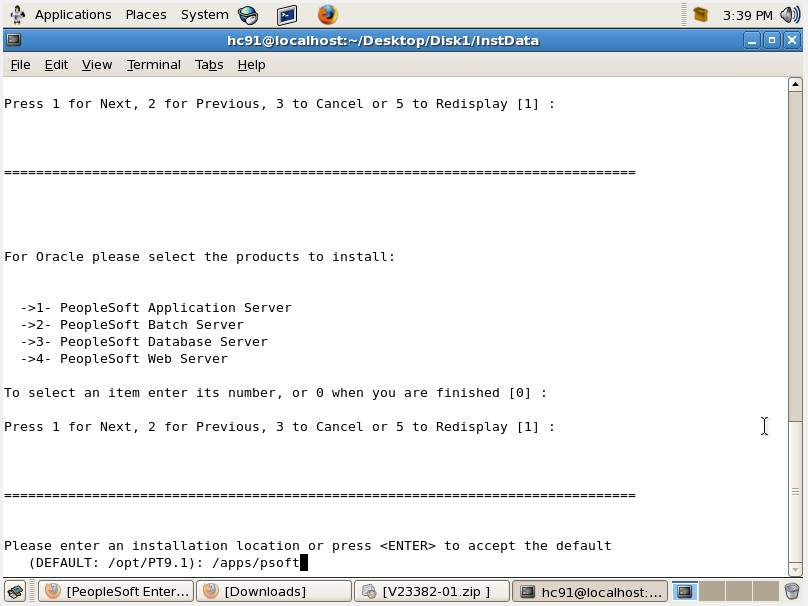The height and width of the screenshot is (606, 808).
Task: Open the System menu
Action: tap(204, 14)
